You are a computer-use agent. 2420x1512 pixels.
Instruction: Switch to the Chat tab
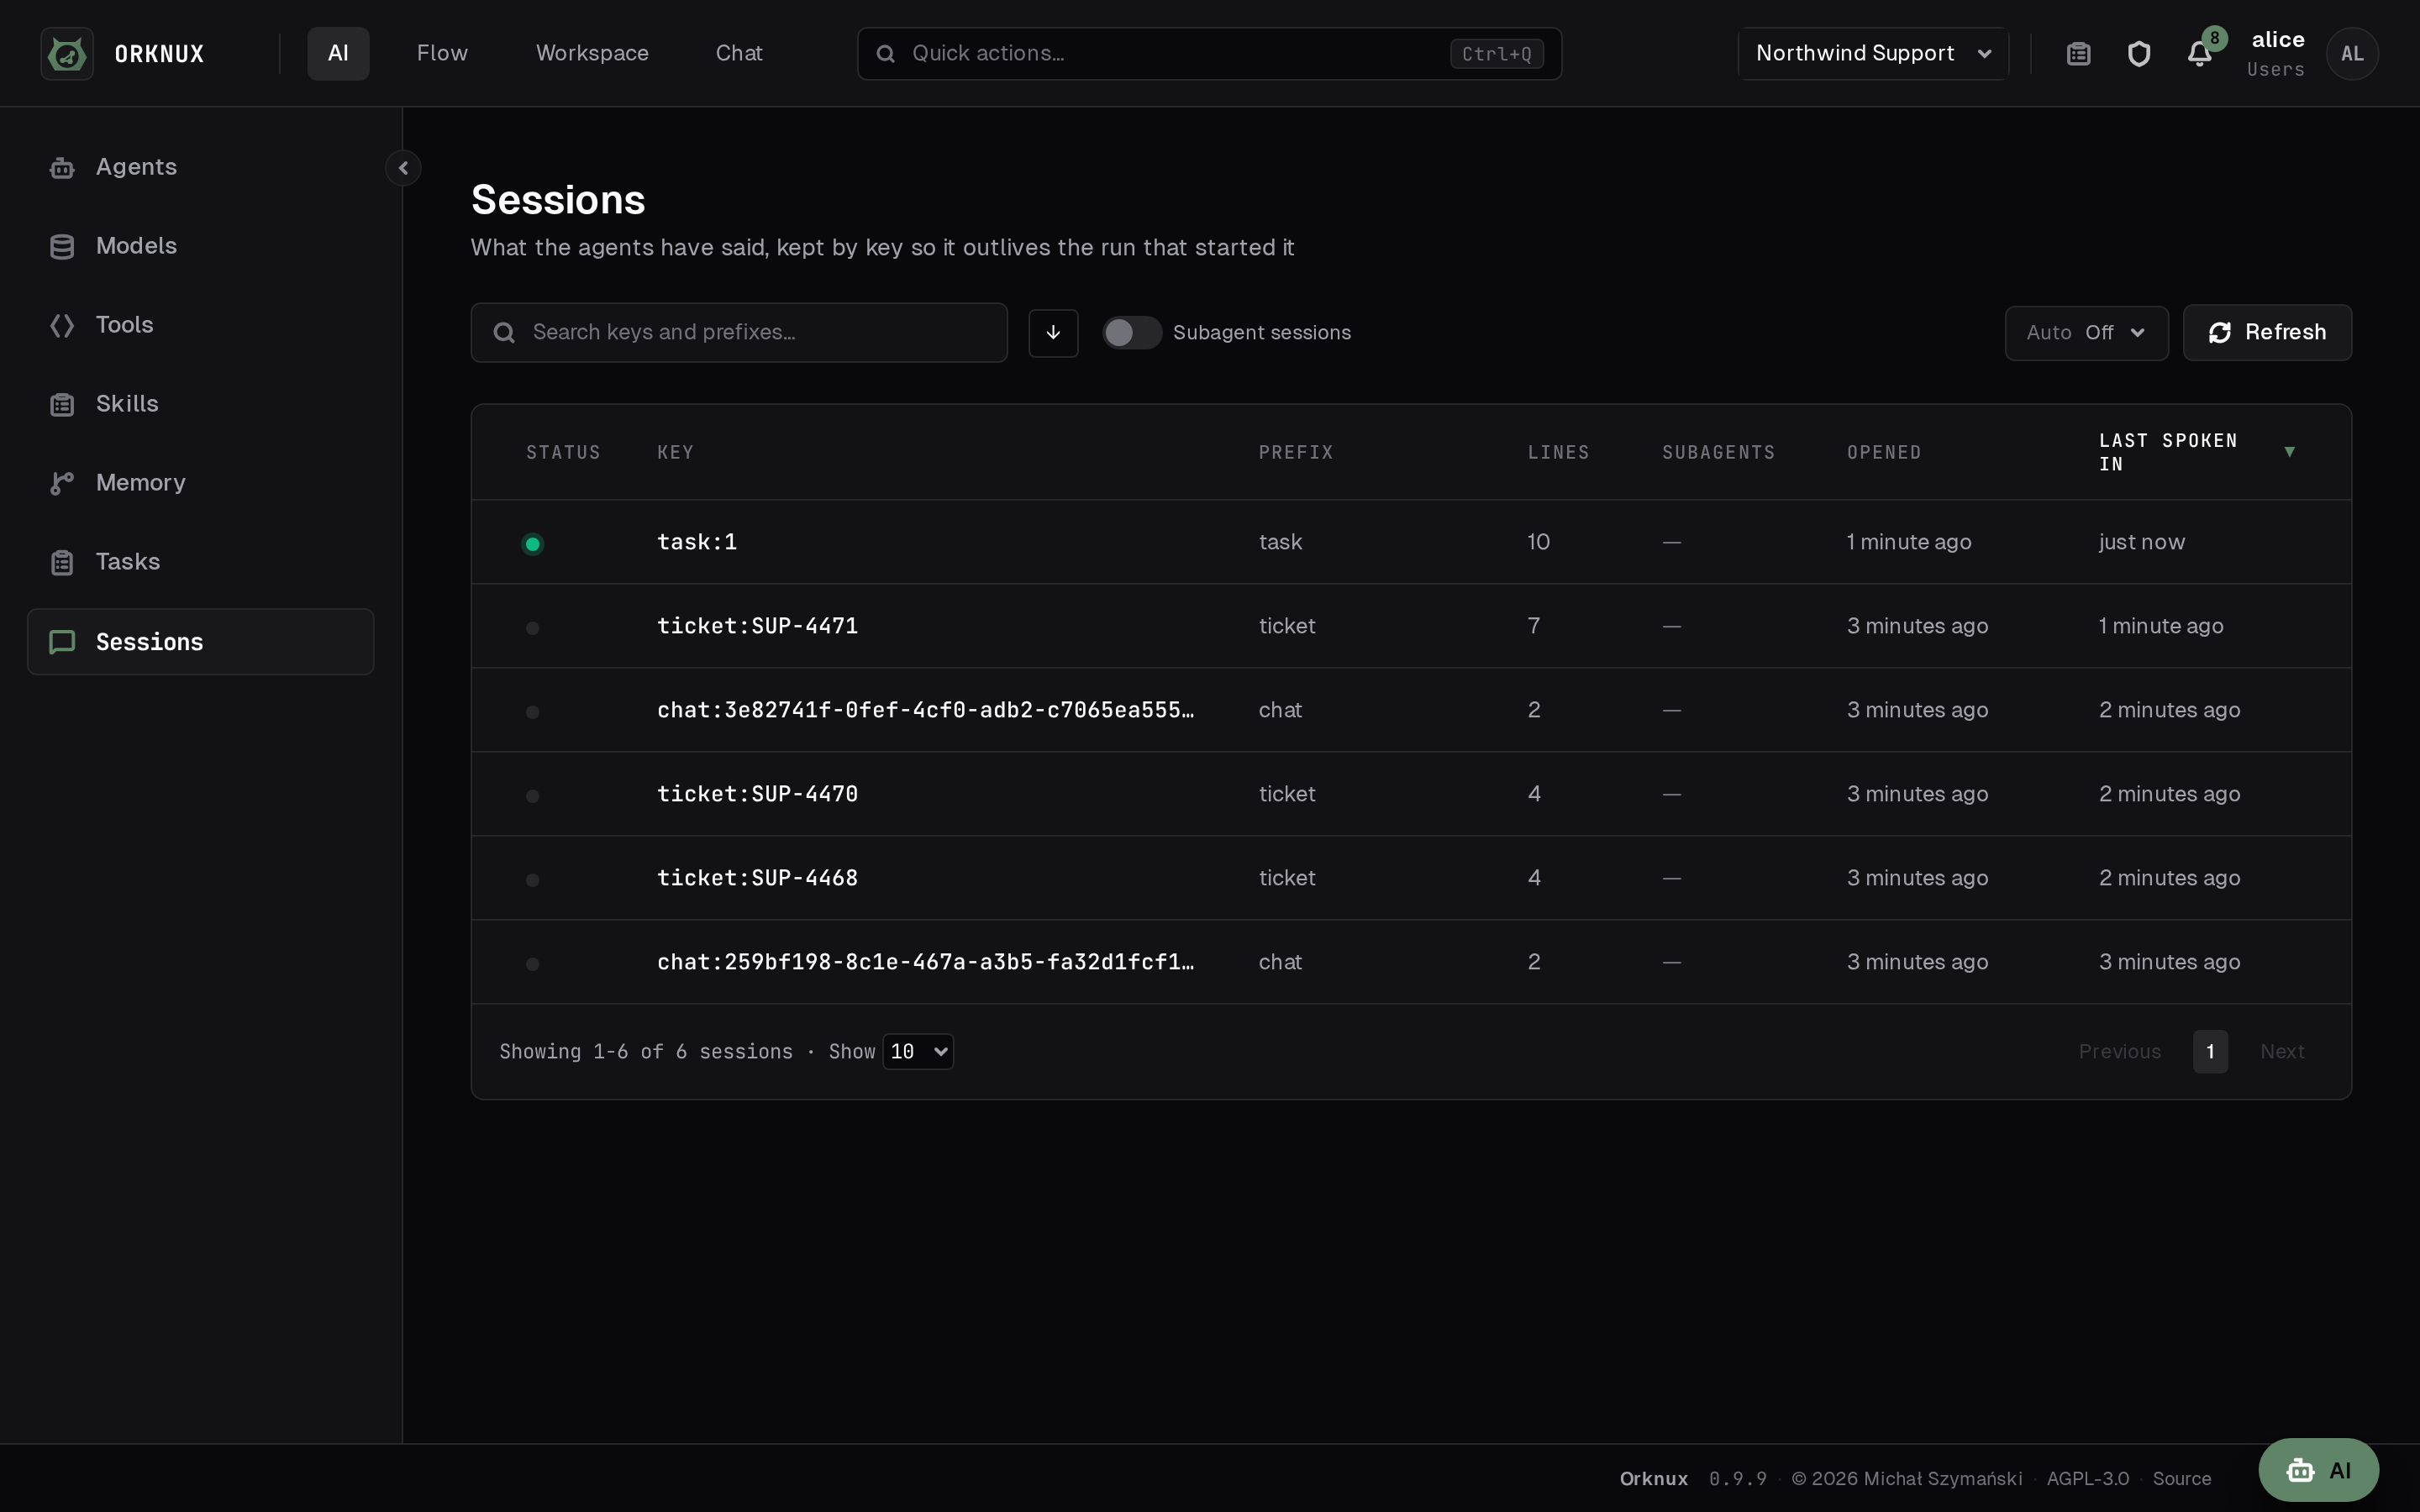point(739,54)
